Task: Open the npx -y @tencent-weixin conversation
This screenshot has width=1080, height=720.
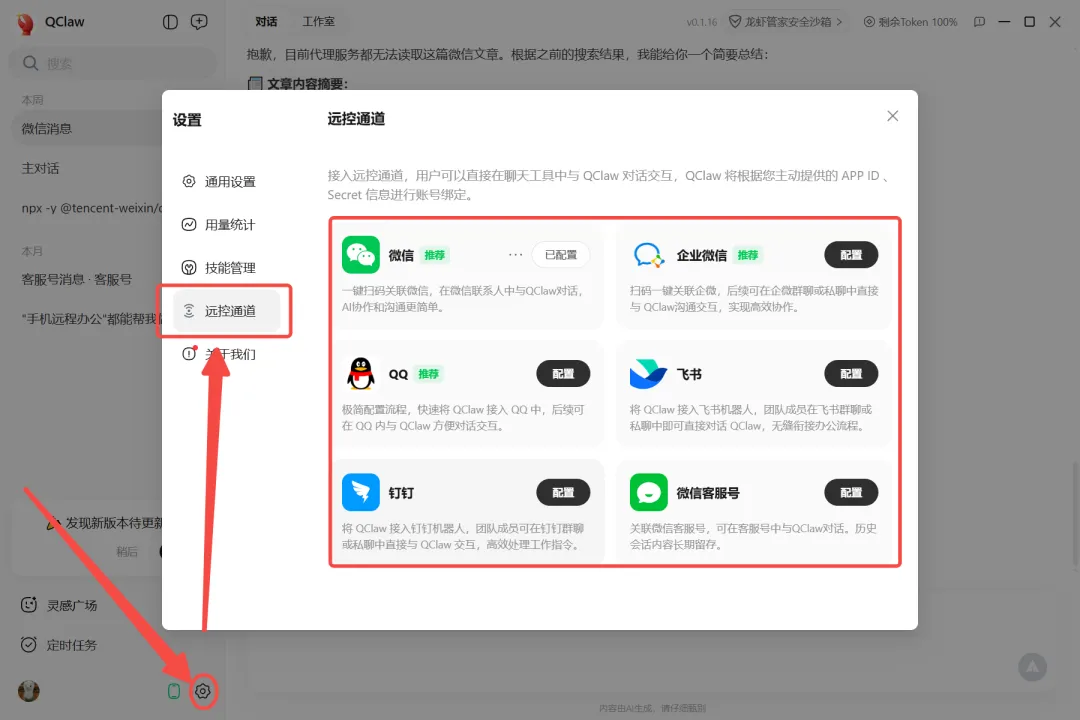Action: [87, 208]
